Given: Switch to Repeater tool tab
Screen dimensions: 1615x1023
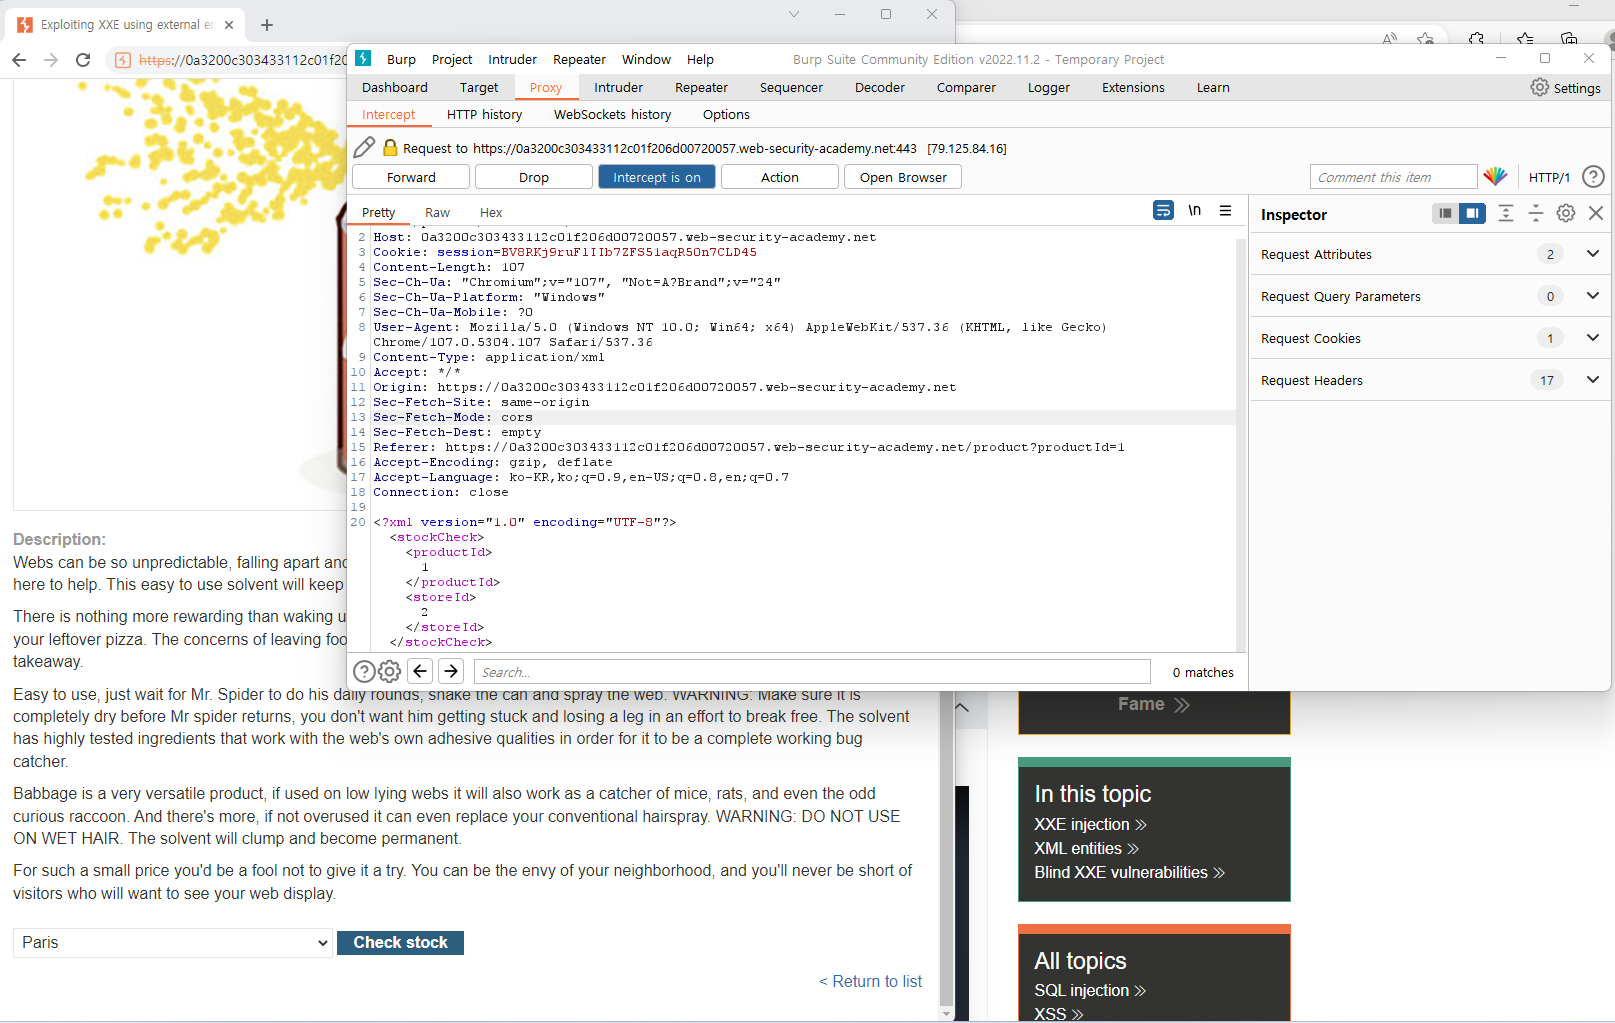Looking at the screenshot, I should click(701, 87).
